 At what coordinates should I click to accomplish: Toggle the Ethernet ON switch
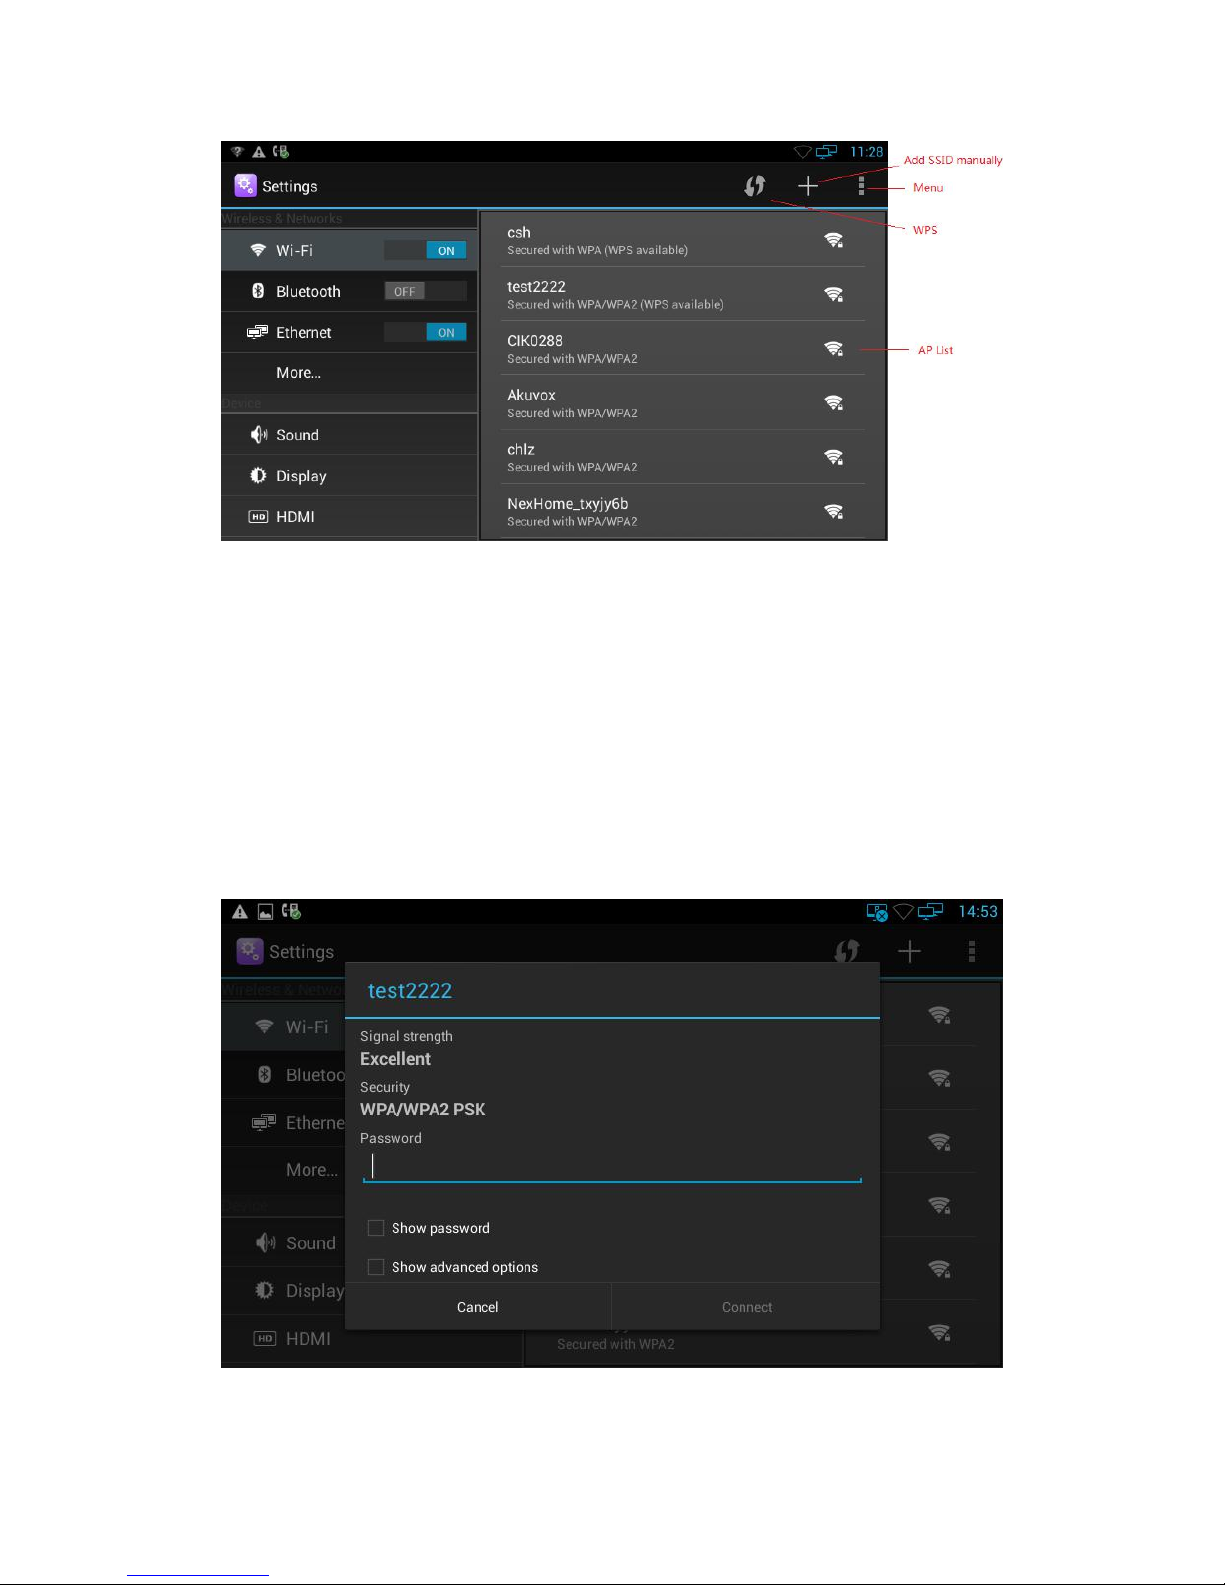point(426,332)
